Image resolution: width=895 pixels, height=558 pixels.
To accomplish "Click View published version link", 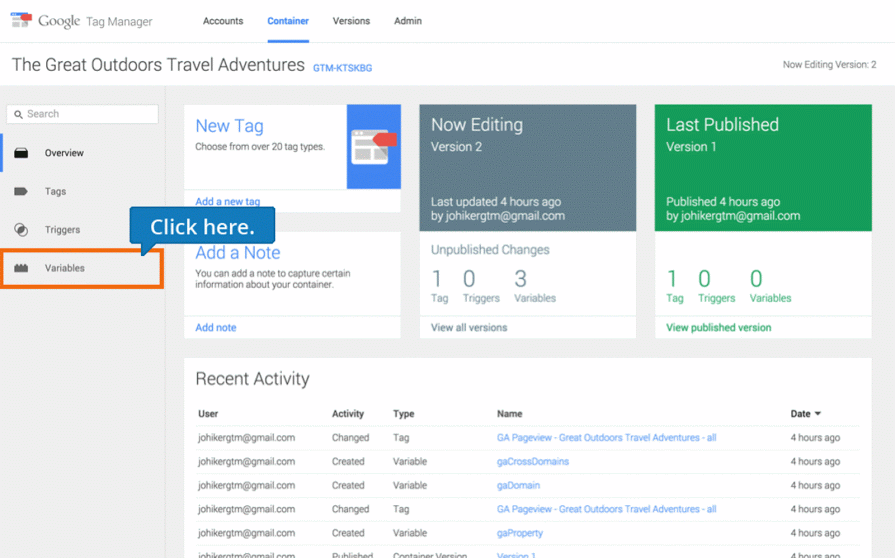I will (719, 327).
